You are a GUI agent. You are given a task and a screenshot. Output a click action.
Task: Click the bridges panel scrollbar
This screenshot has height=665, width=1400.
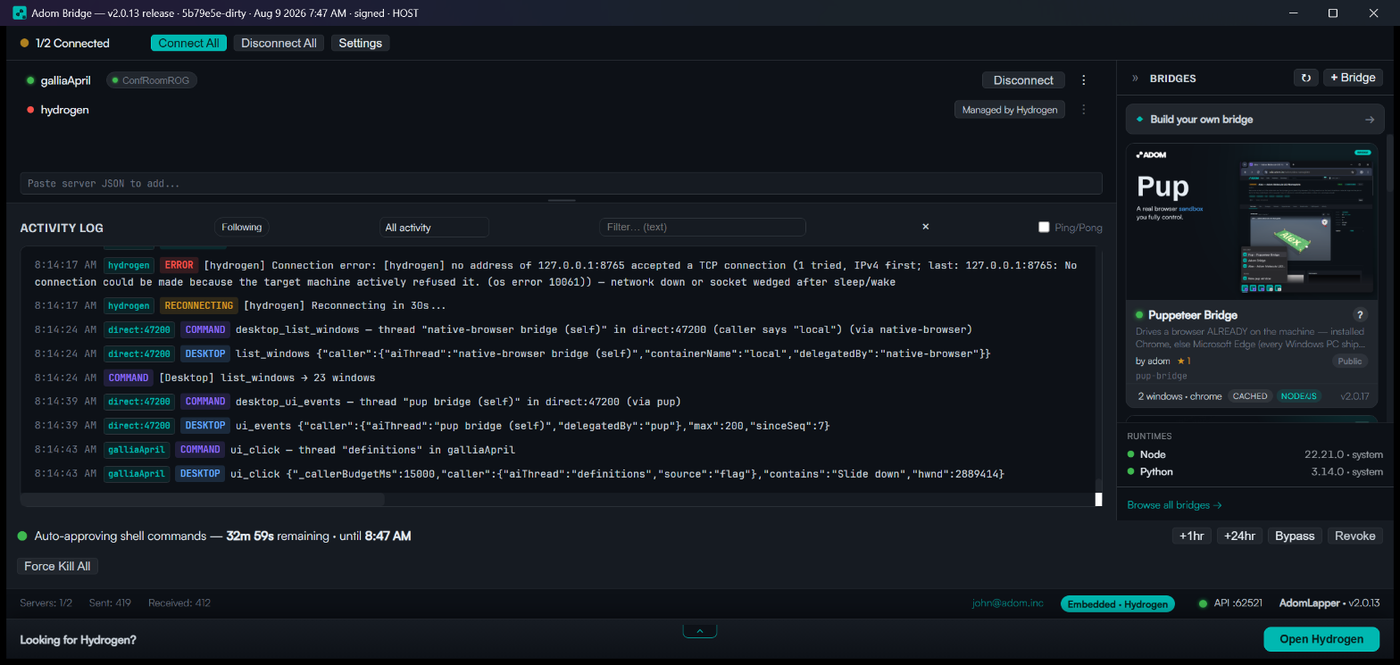click(1389, 162)
